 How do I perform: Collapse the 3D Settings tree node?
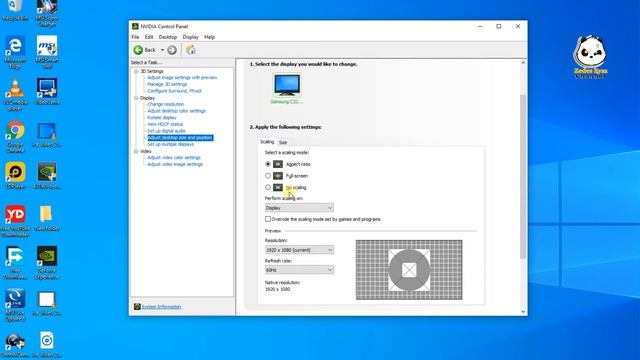pyautogui.click(x=136, y=71)
